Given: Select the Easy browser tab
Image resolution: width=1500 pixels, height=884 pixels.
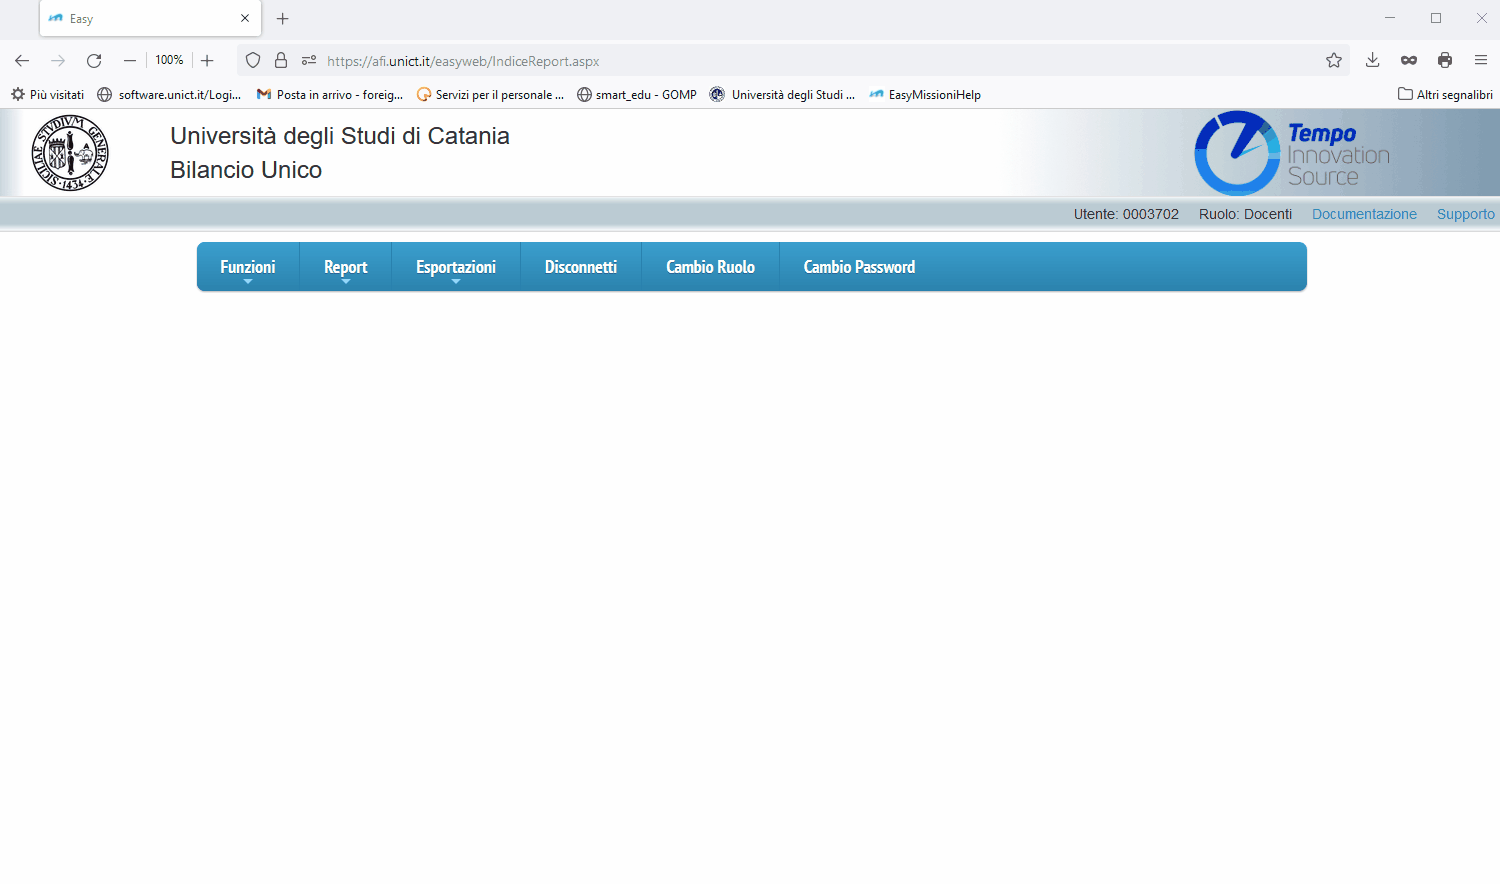Looking at the screenshot, I should [x=150, y=19].
